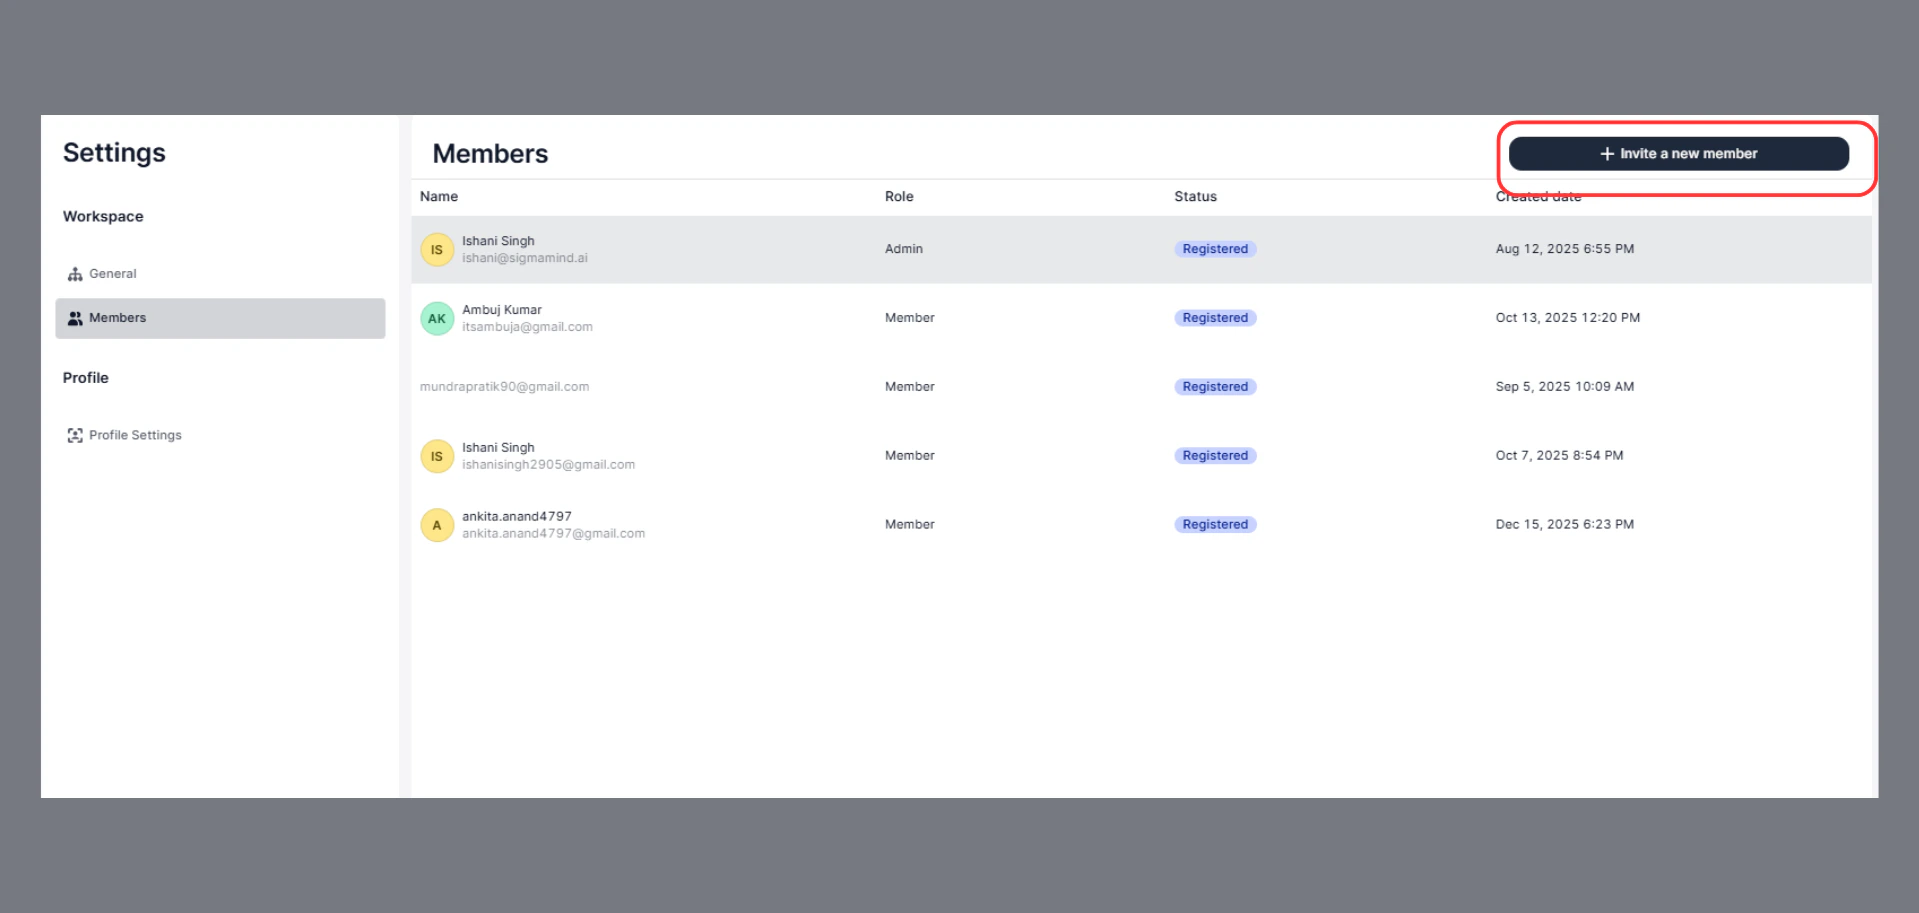Click the General organization icon in sidebar
1919x913 pixels.
tap(75, 274)
